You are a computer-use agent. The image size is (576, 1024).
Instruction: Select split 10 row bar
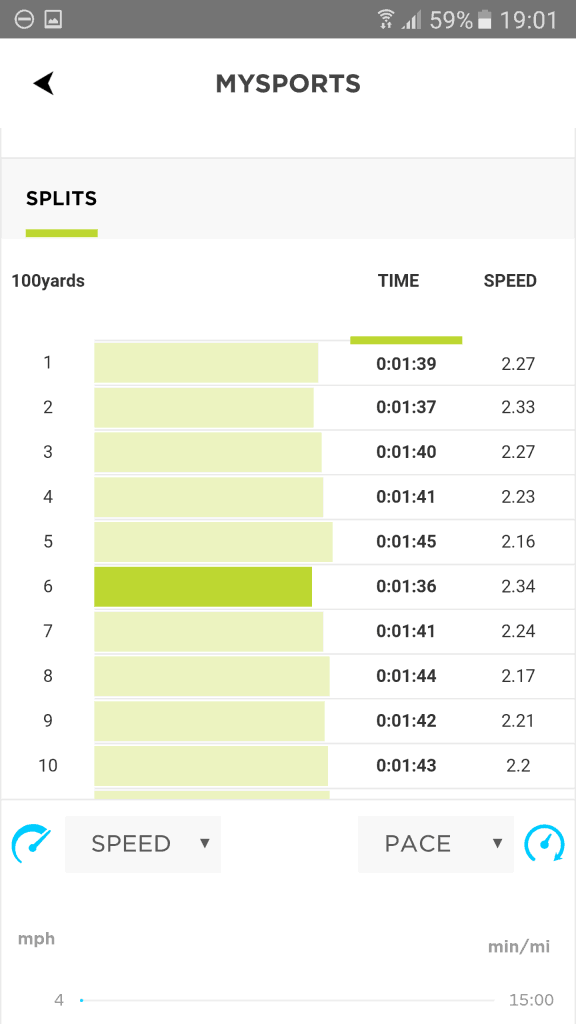tap(211, 765)
